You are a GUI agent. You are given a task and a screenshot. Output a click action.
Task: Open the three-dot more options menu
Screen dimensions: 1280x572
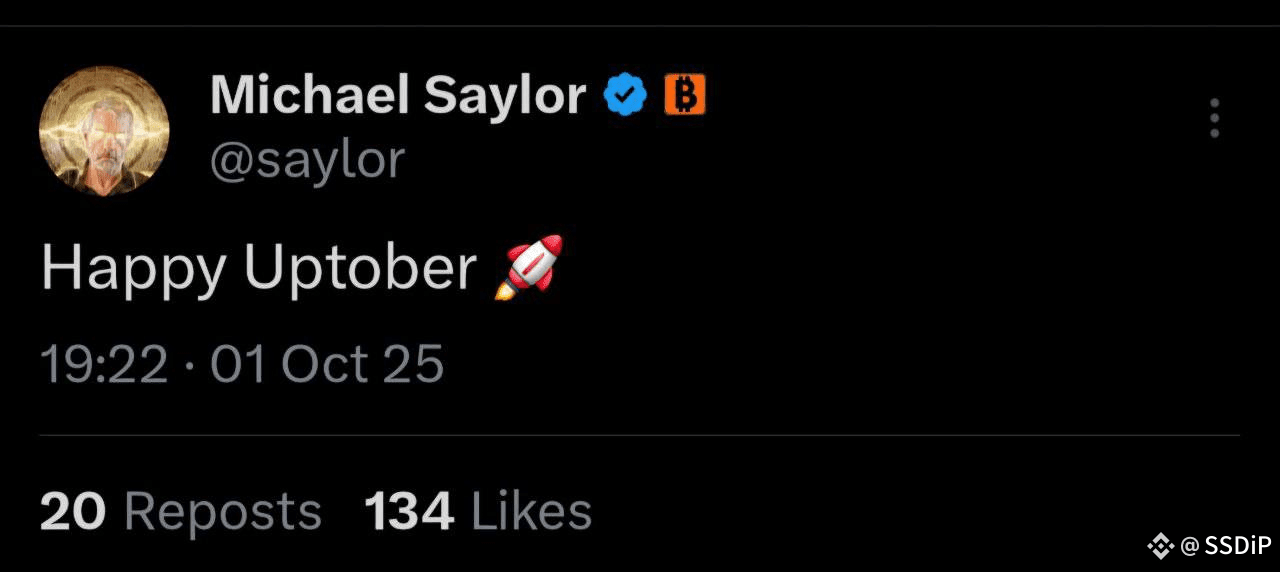pos(1214,118)
